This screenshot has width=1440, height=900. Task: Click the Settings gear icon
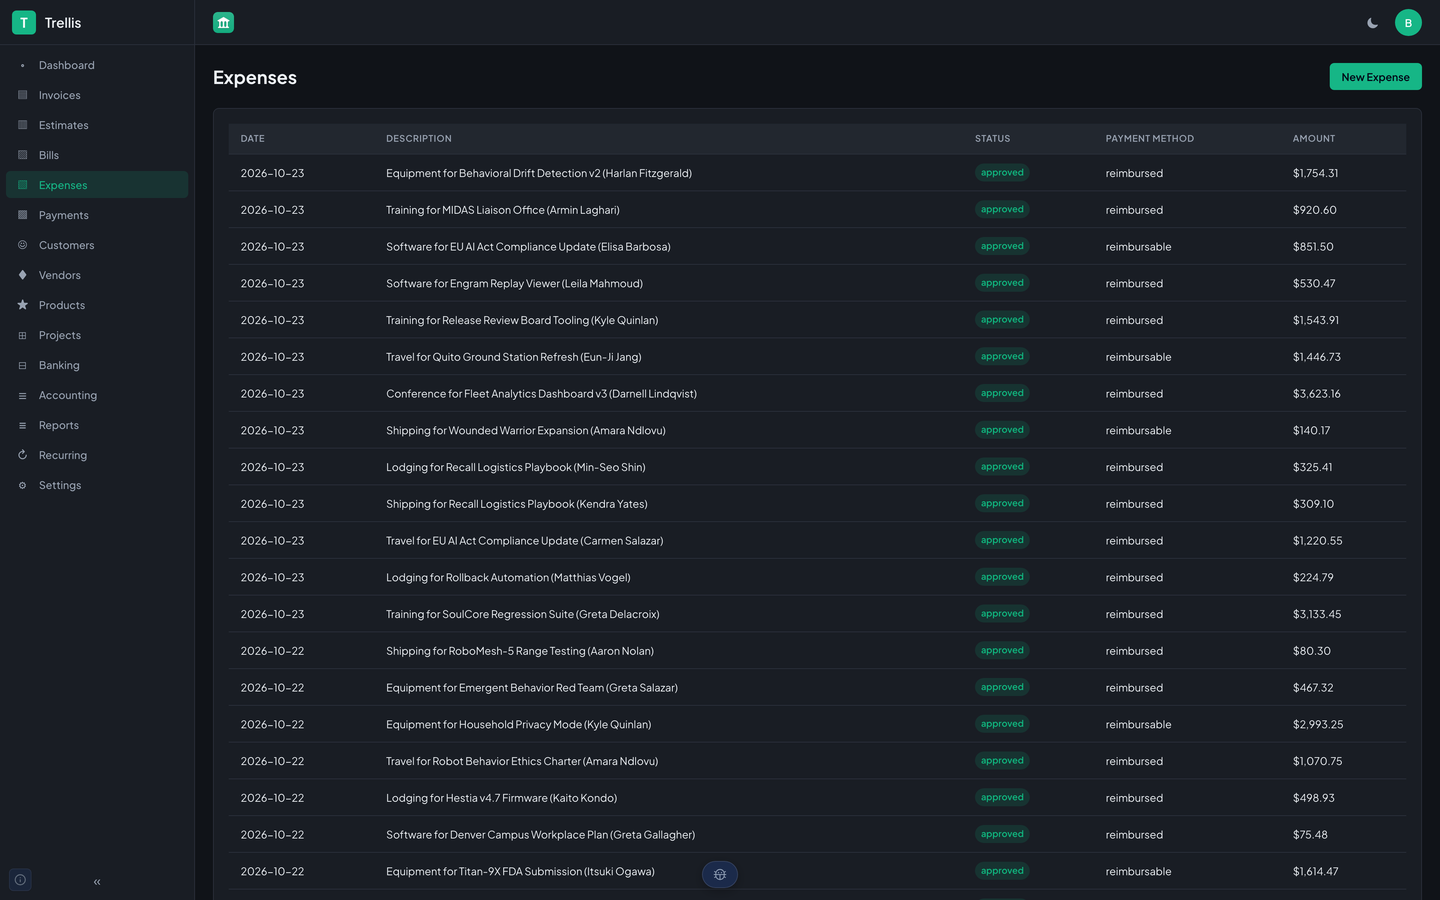pos(22,485)
